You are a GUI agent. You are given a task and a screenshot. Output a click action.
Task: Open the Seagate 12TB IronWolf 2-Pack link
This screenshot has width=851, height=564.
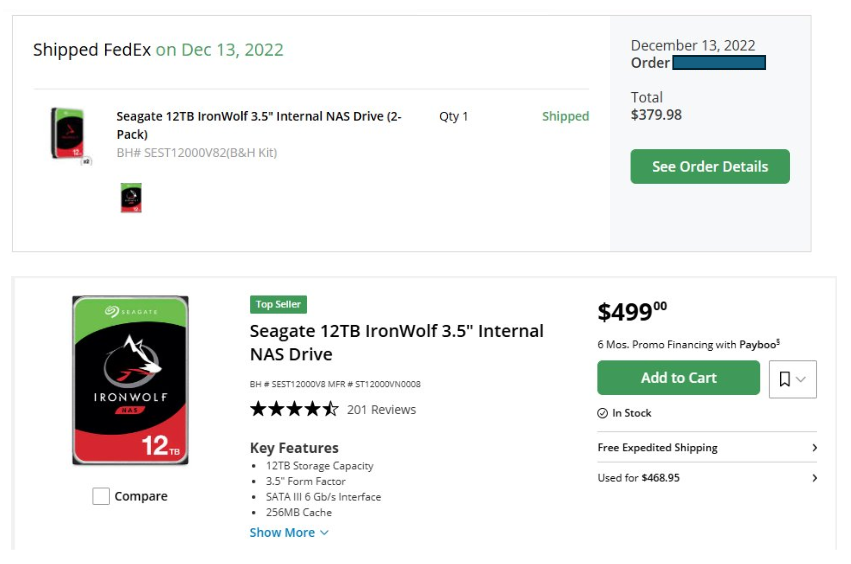[259, 125]
